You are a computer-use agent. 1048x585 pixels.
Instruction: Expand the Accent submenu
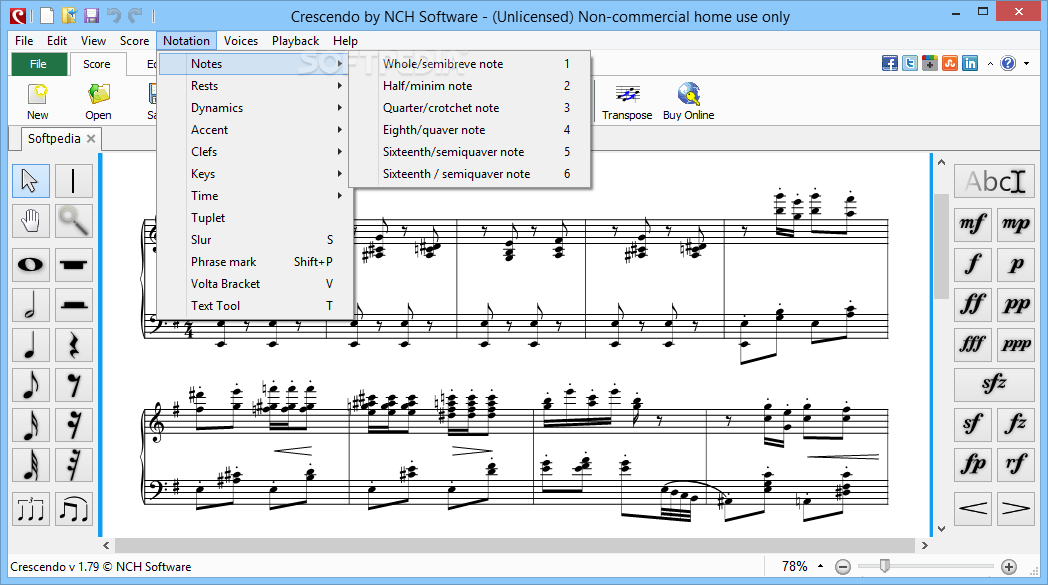254,130
